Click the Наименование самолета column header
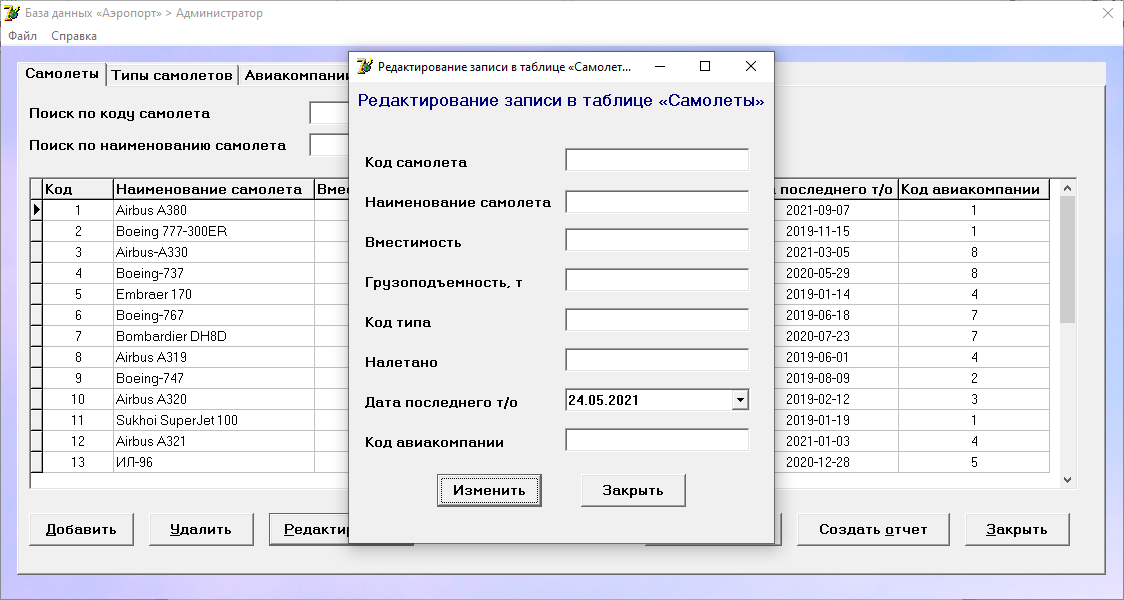1124x600 pixels. pos(214,189)
